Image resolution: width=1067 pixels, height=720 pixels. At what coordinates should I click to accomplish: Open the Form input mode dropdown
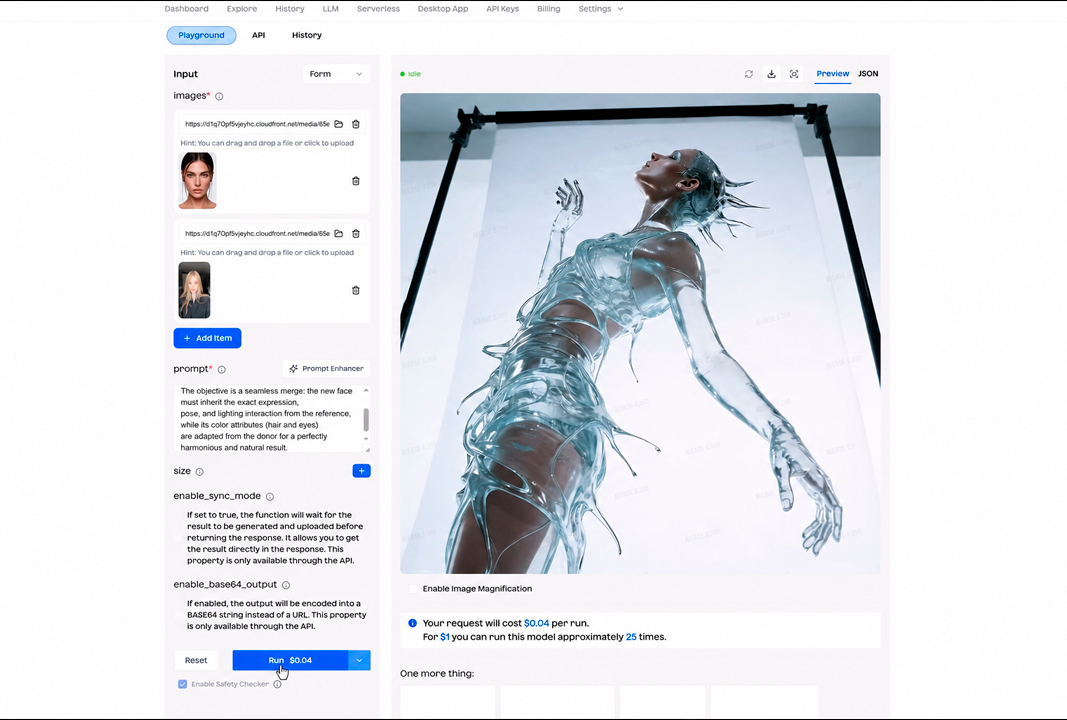pyautogui.click(x=336, y=73)
